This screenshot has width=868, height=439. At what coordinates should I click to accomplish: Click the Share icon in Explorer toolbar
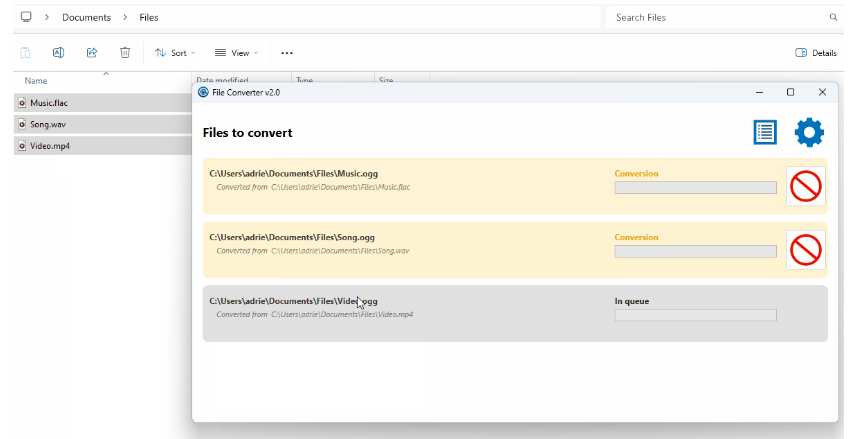(91, 53)
